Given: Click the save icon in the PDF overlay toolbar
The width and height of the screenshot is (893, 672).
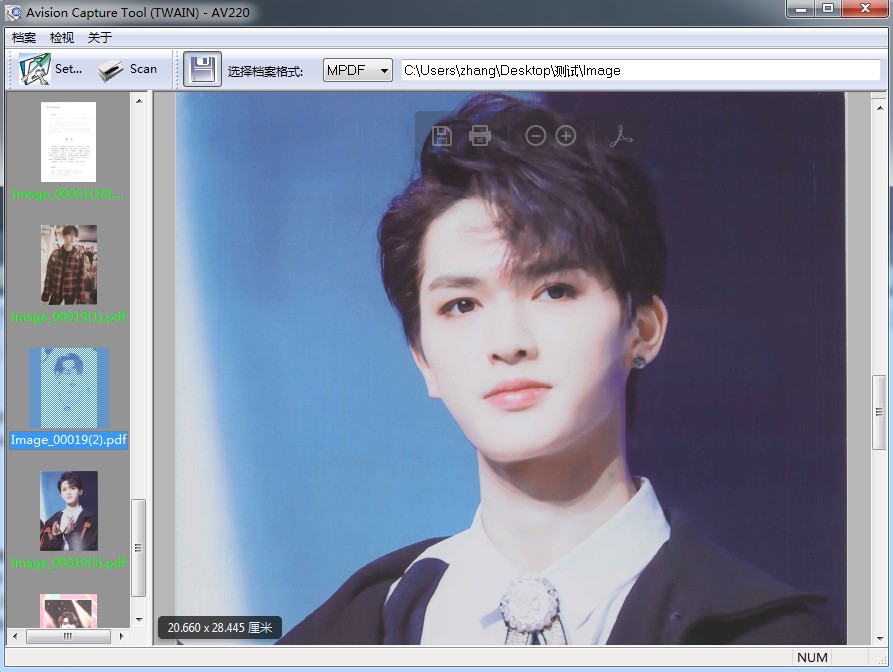Looking at the screenshot, I should (441, 136).
